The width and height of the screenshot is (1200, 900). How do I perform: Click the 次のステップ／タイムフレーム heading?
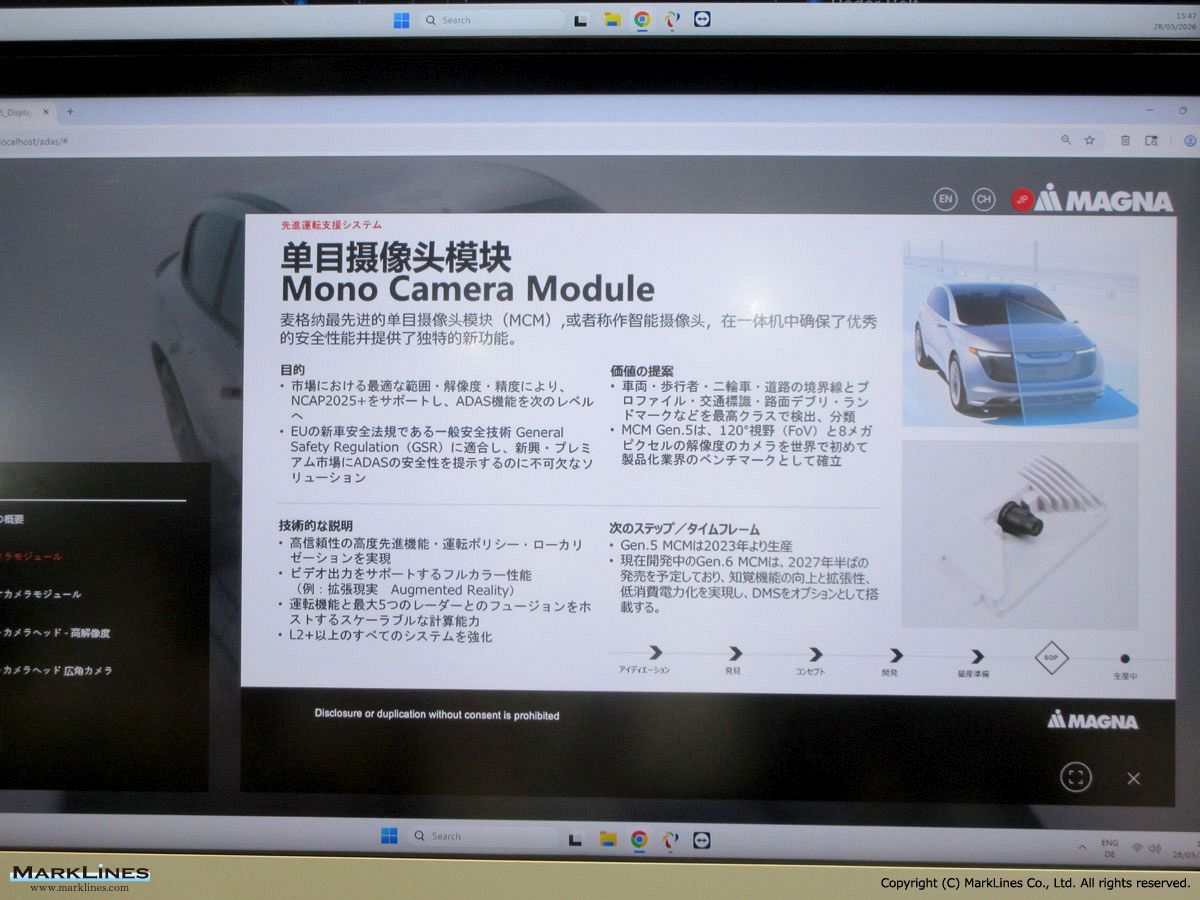click(684, 528)
